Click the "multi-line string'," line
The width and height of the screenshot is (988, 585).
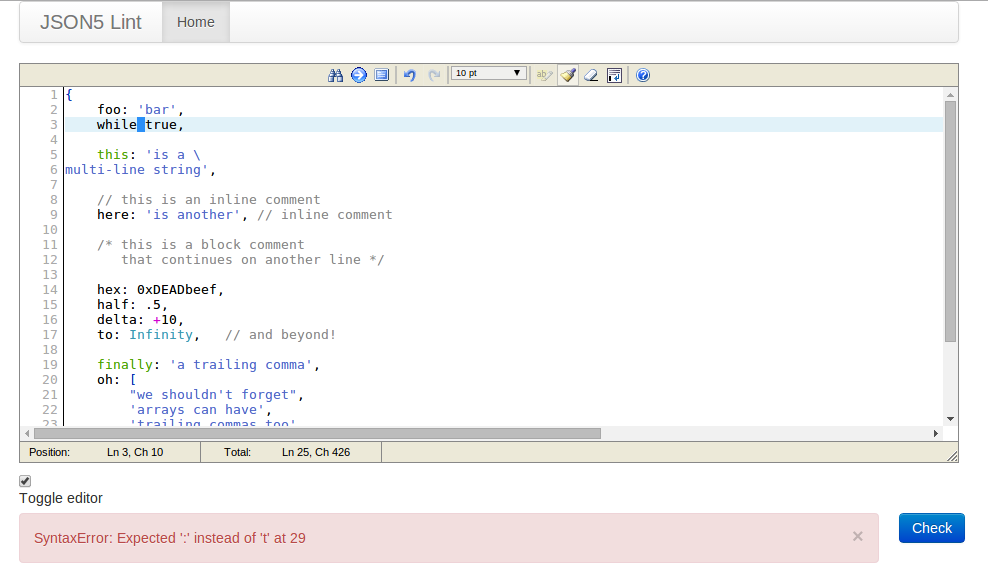(141, 170)
